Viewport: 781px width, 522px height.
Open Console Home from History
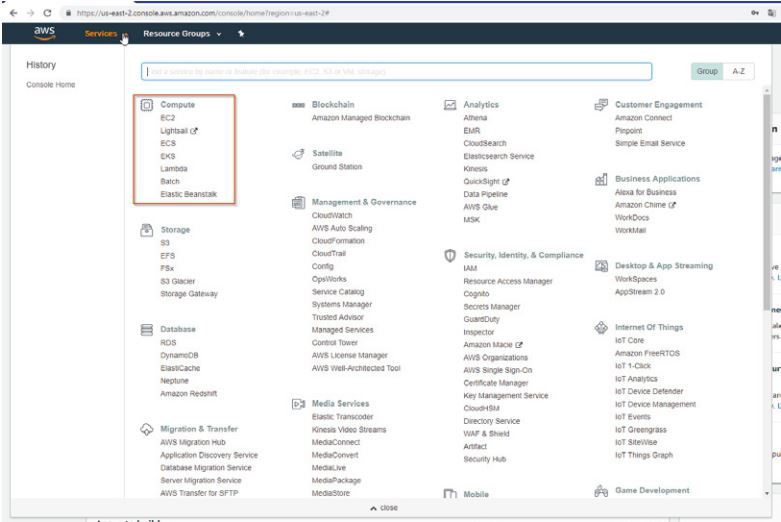pyautogui.click(x=51, y=85)
